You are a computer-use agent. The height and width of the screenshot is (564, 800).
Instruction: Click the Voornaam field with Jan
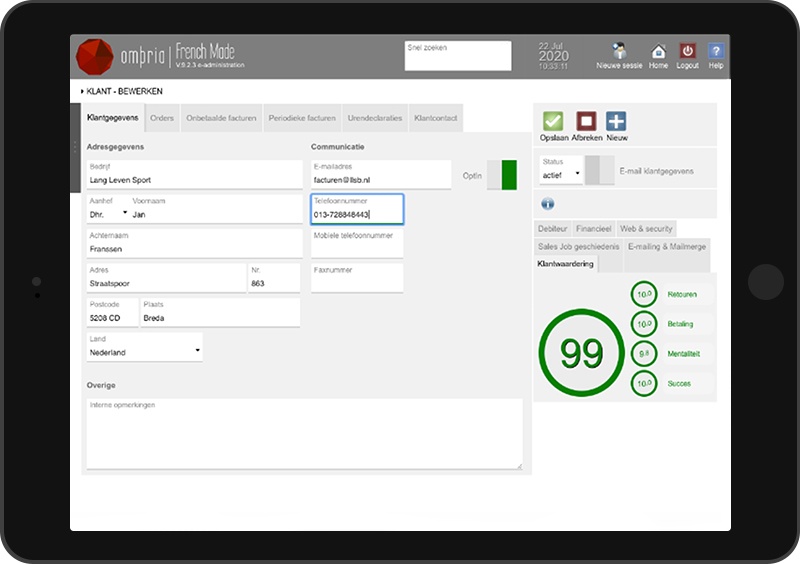click(x=216, y=209)
